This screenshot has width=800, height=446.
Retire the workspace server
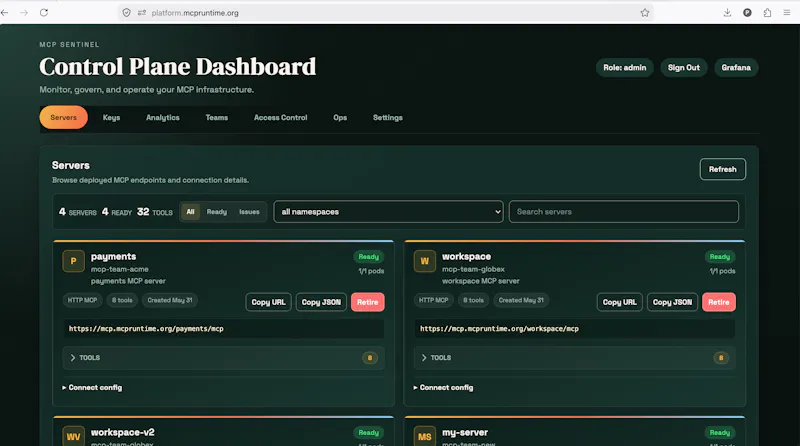pyautogui.click(x=719, y=302)
